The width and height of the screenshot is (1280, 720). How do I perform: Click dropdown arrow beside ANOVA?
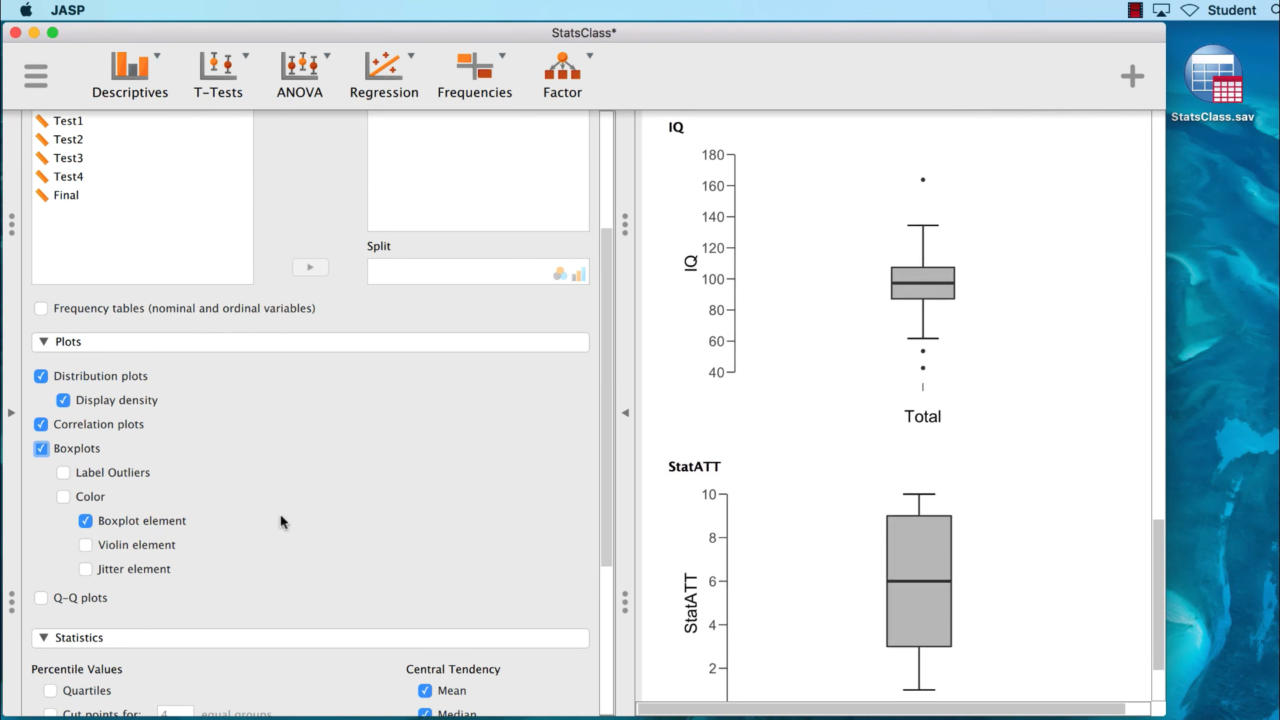click(x=327, y=56)
